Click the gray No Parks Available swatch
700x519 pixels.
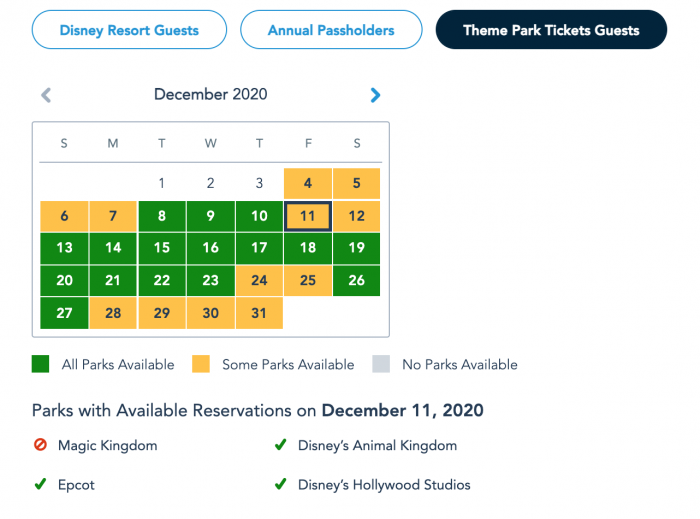pyautogui.click(x=380, y=364)
